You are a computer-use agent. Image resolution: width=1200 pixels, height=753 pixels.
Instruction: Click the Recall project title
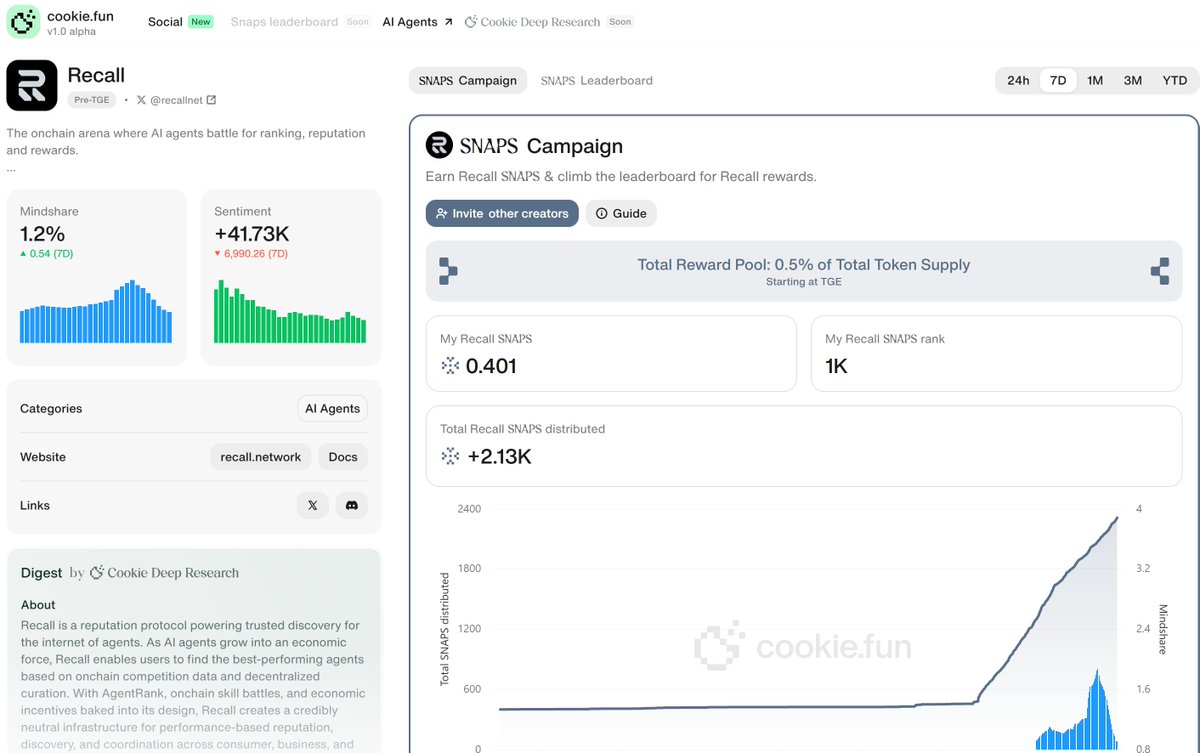[x=96, y=75]
